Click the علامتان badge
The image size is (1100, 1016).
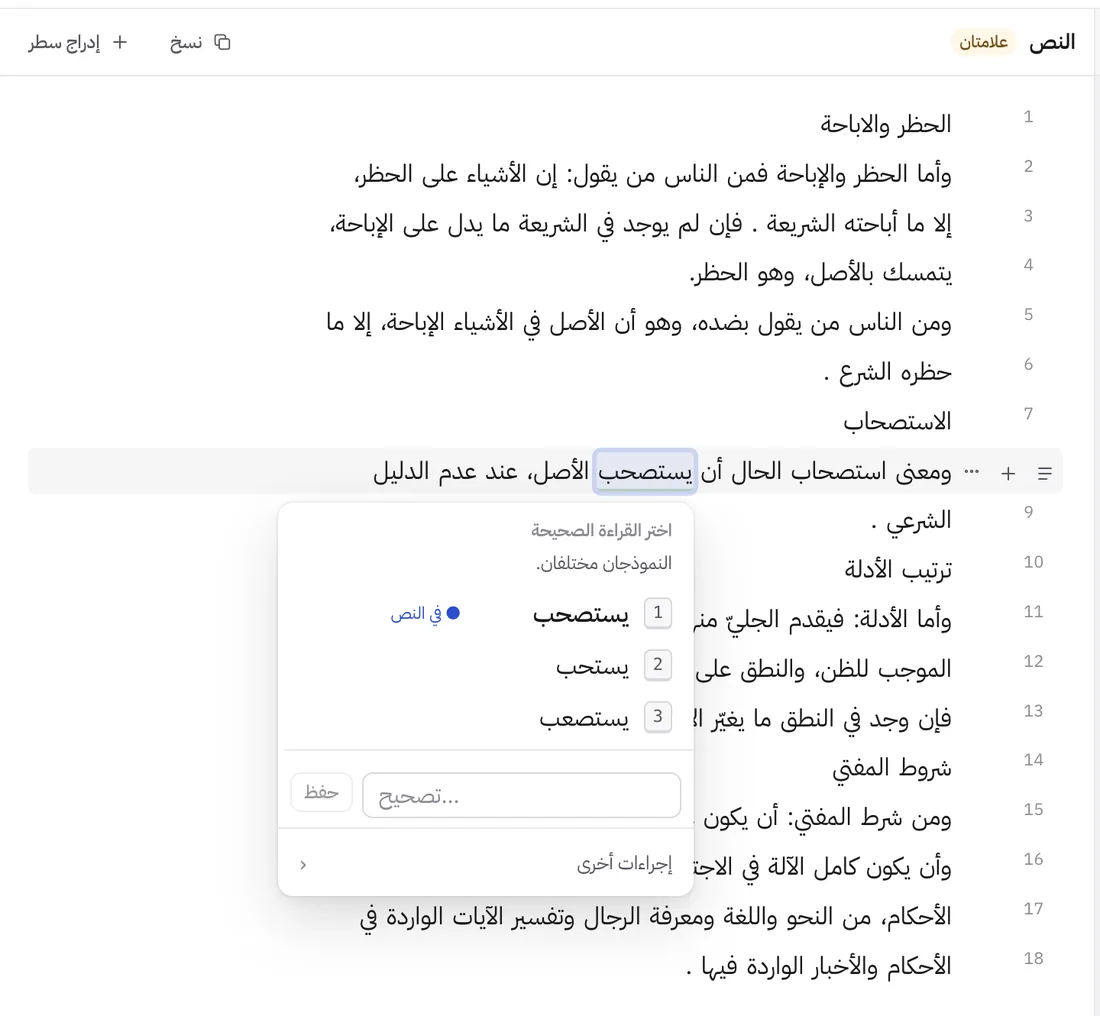click(x=983, y=42)
